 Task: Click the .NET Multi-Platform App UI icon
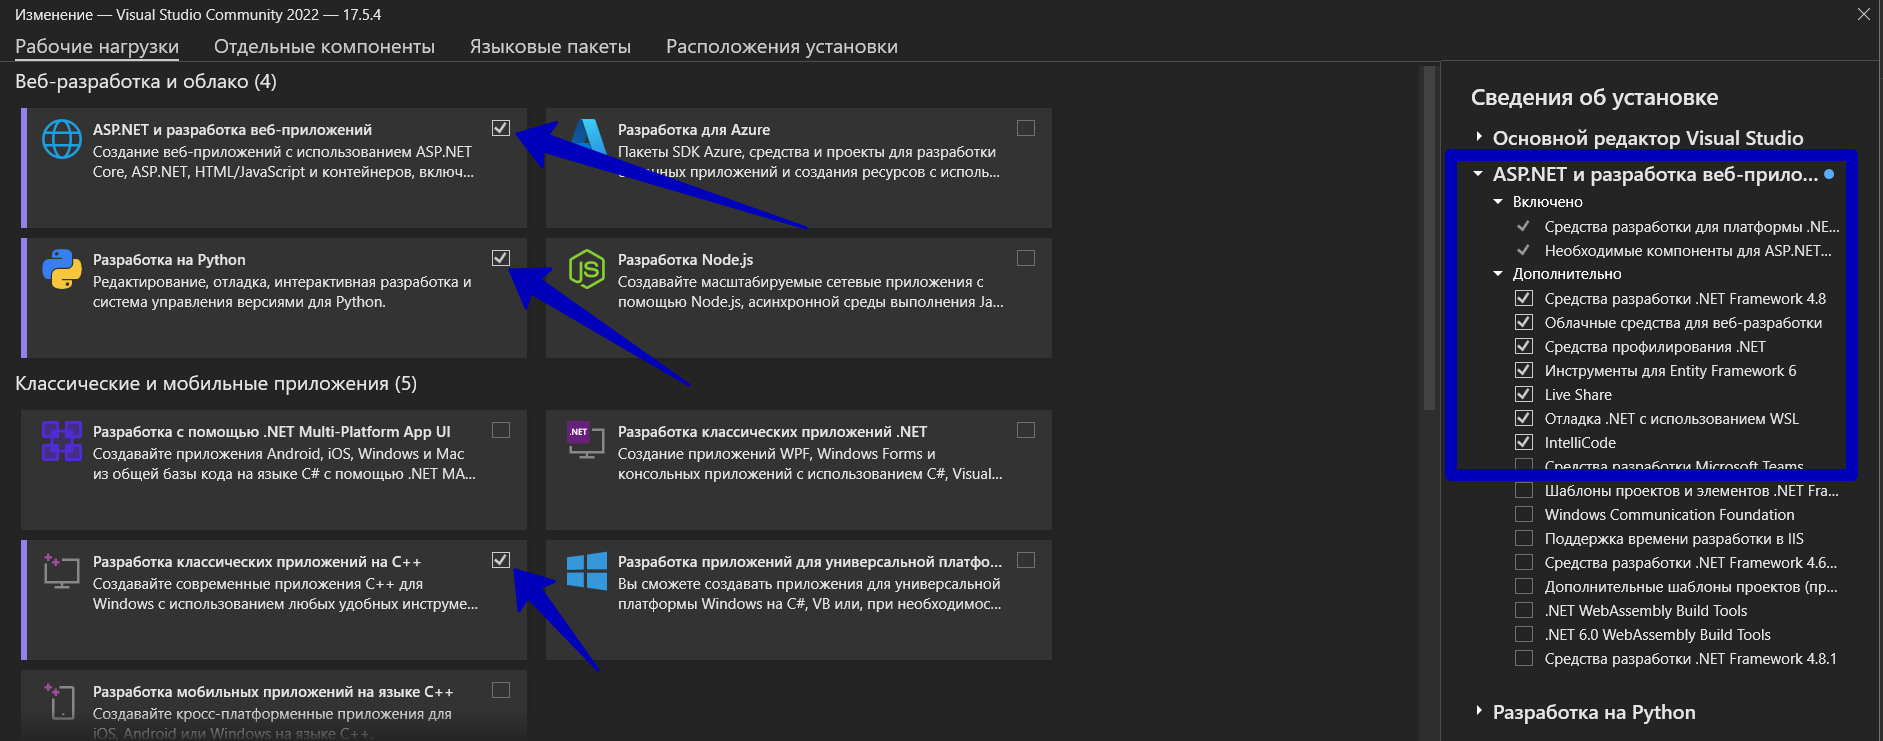[62, 441]
